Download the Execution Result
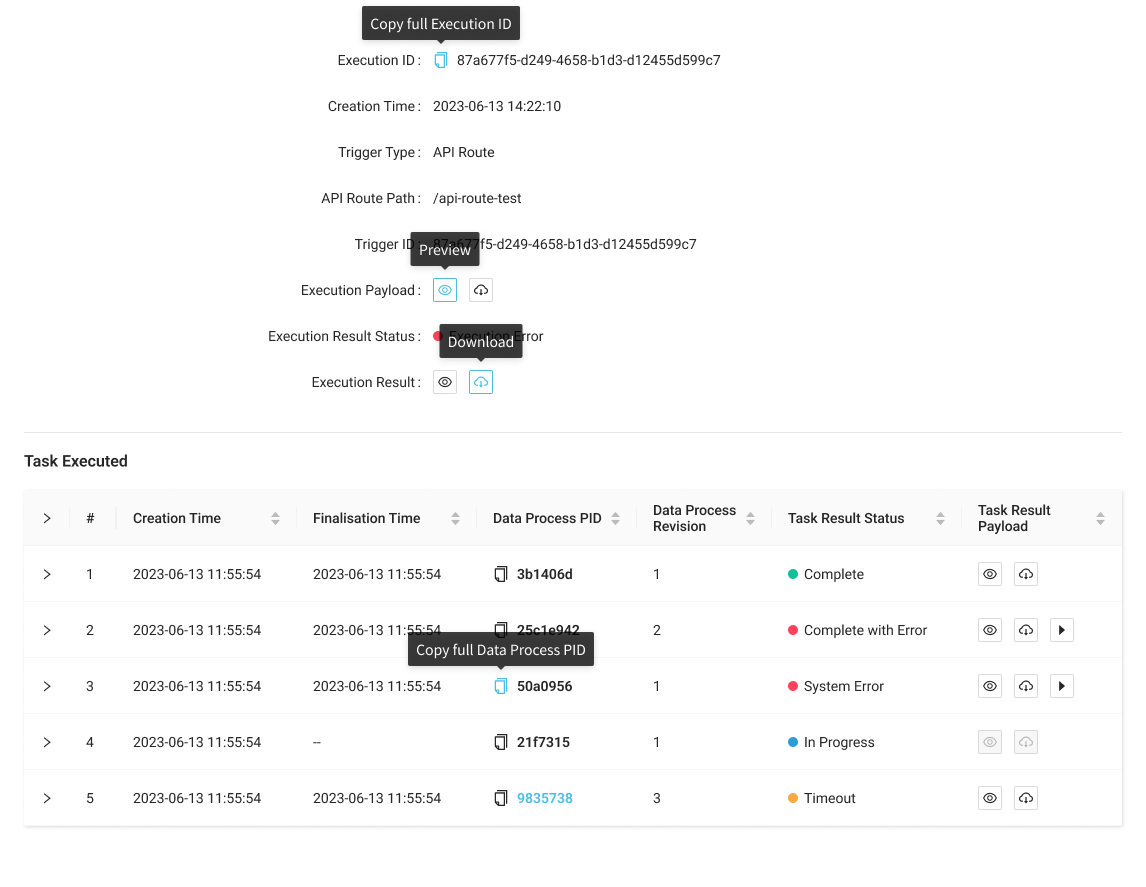 481,382
